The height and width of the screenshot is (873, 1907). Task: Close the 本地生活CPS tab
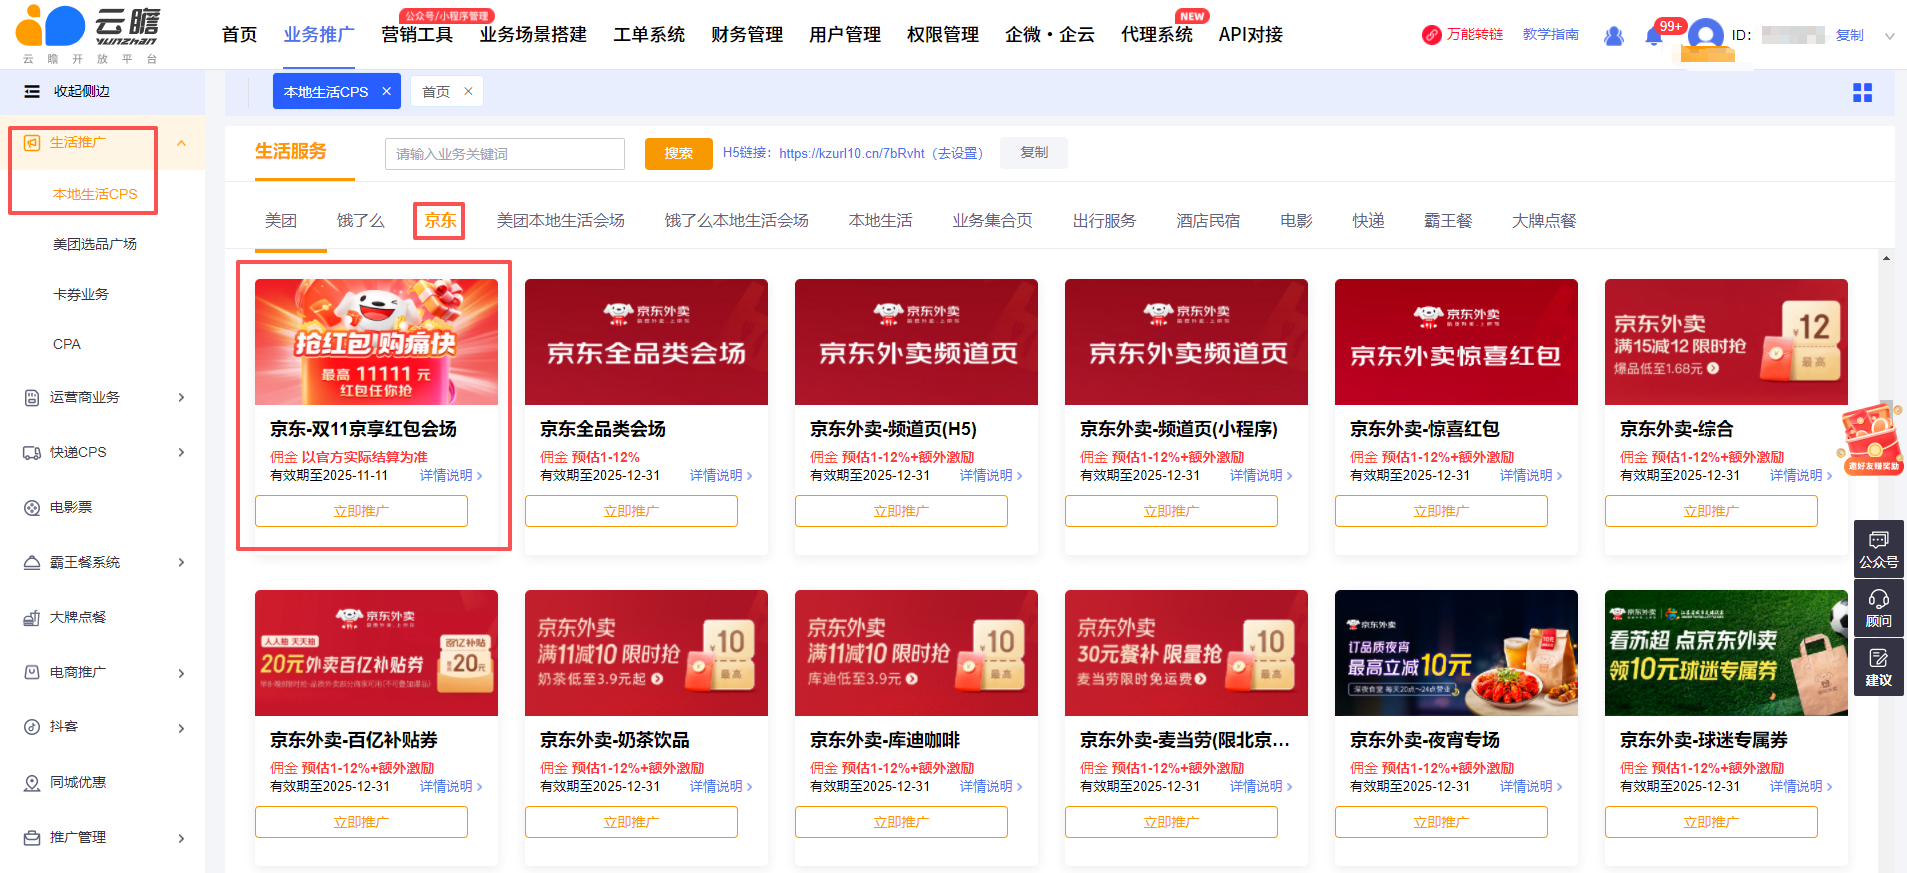point(386,91)
